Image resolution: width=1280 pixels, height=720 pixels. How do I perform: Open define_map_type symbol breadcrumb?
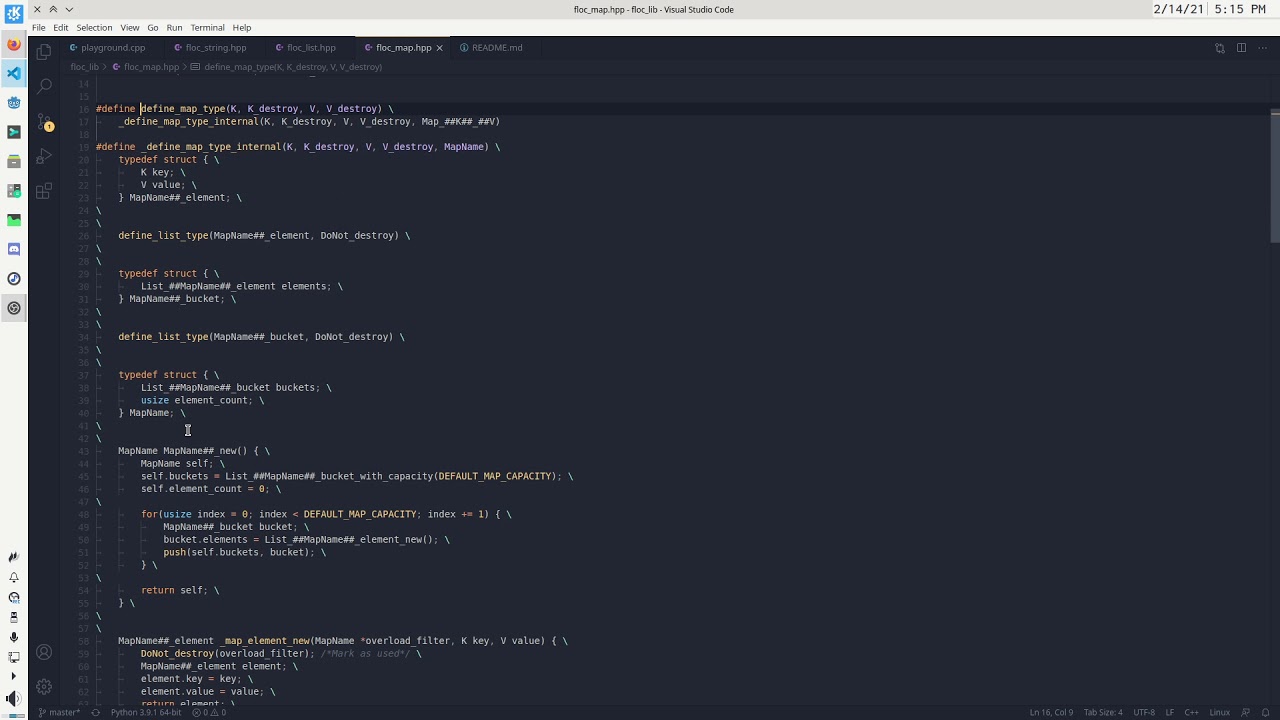pyautogui.click(x=287, y=67)
